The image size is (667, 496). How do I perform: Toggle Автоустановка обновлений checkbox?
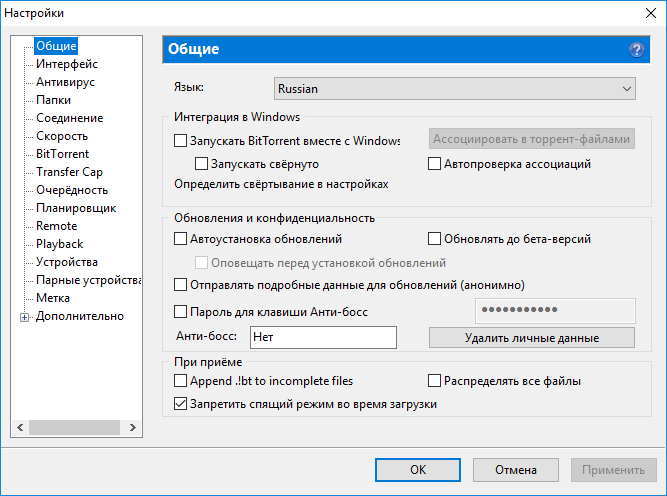[x=181, y=239]
